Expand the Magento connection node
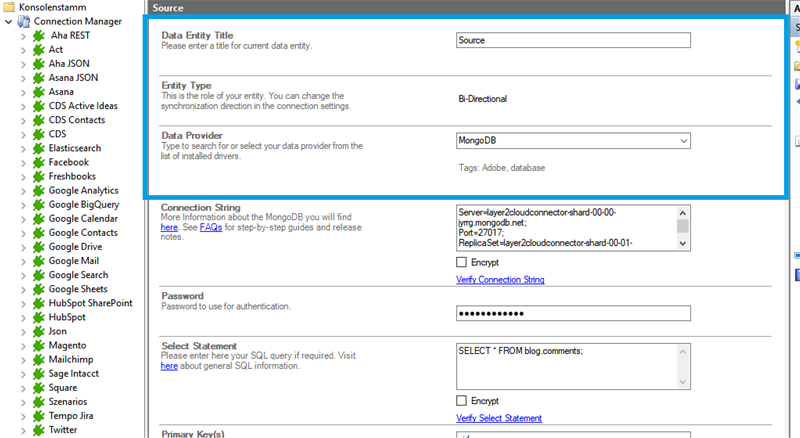800x438 pixels. (x=23, y=345)
